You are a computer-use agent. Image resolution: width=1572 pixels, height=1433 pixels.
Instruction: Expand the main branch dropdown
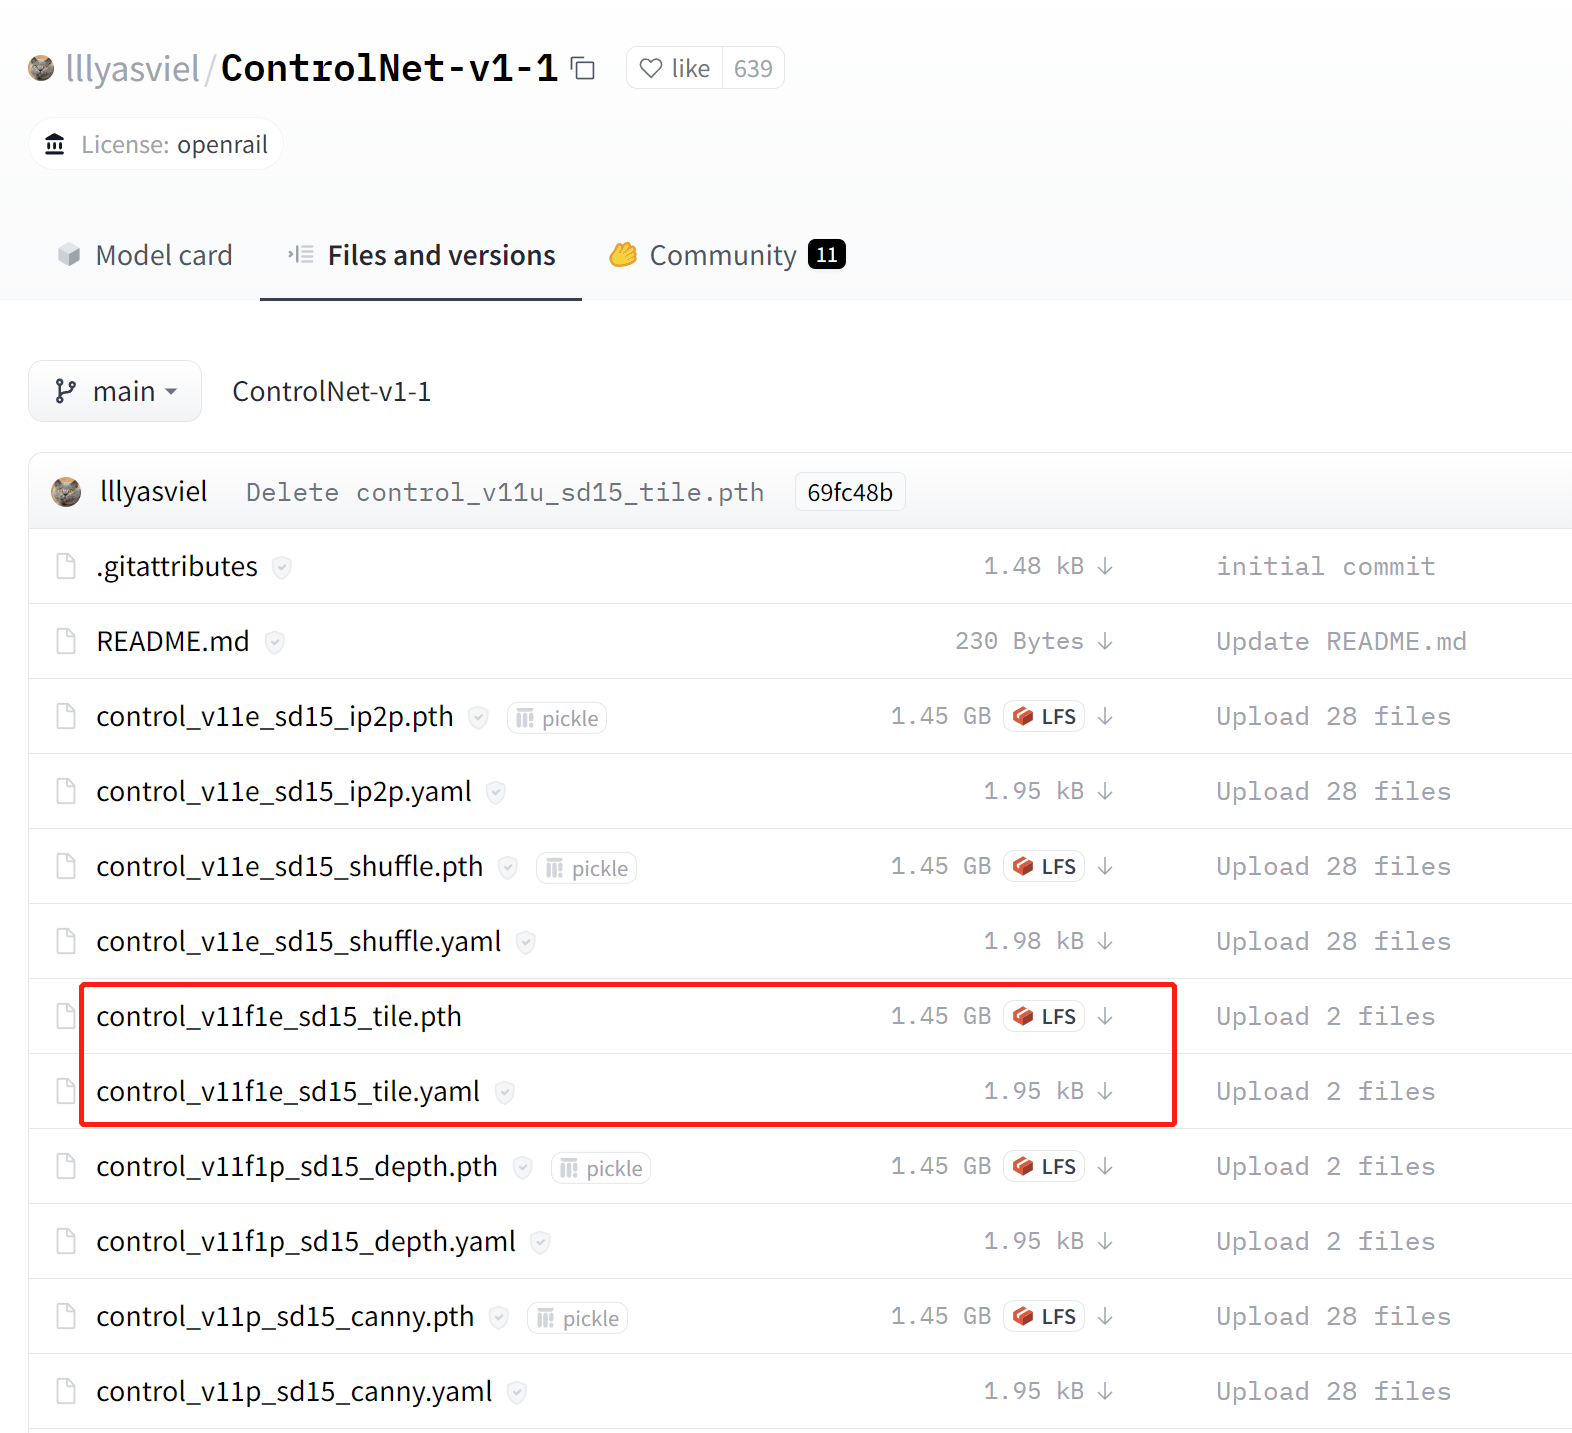click(x=115, y=391)
